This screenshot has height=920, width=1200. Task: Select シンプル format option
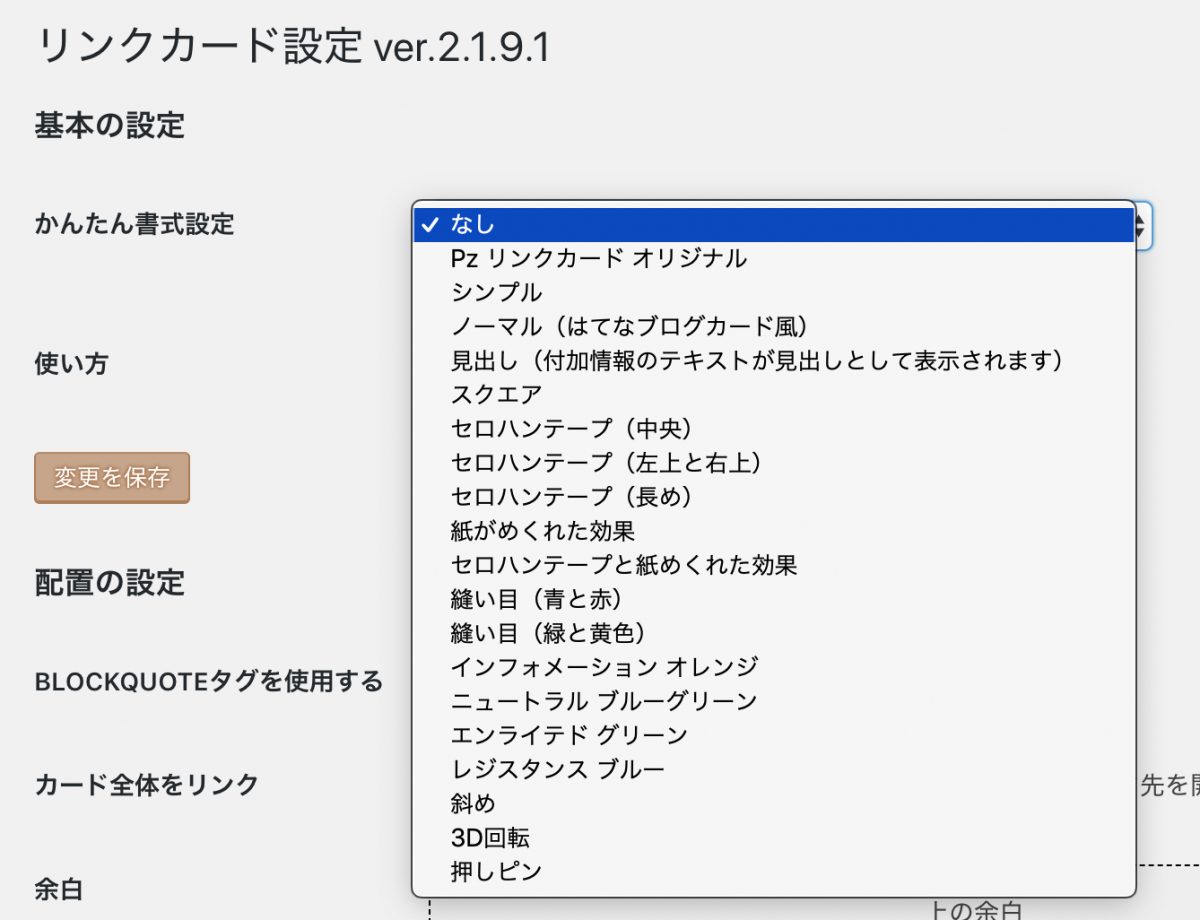[774, 292]
